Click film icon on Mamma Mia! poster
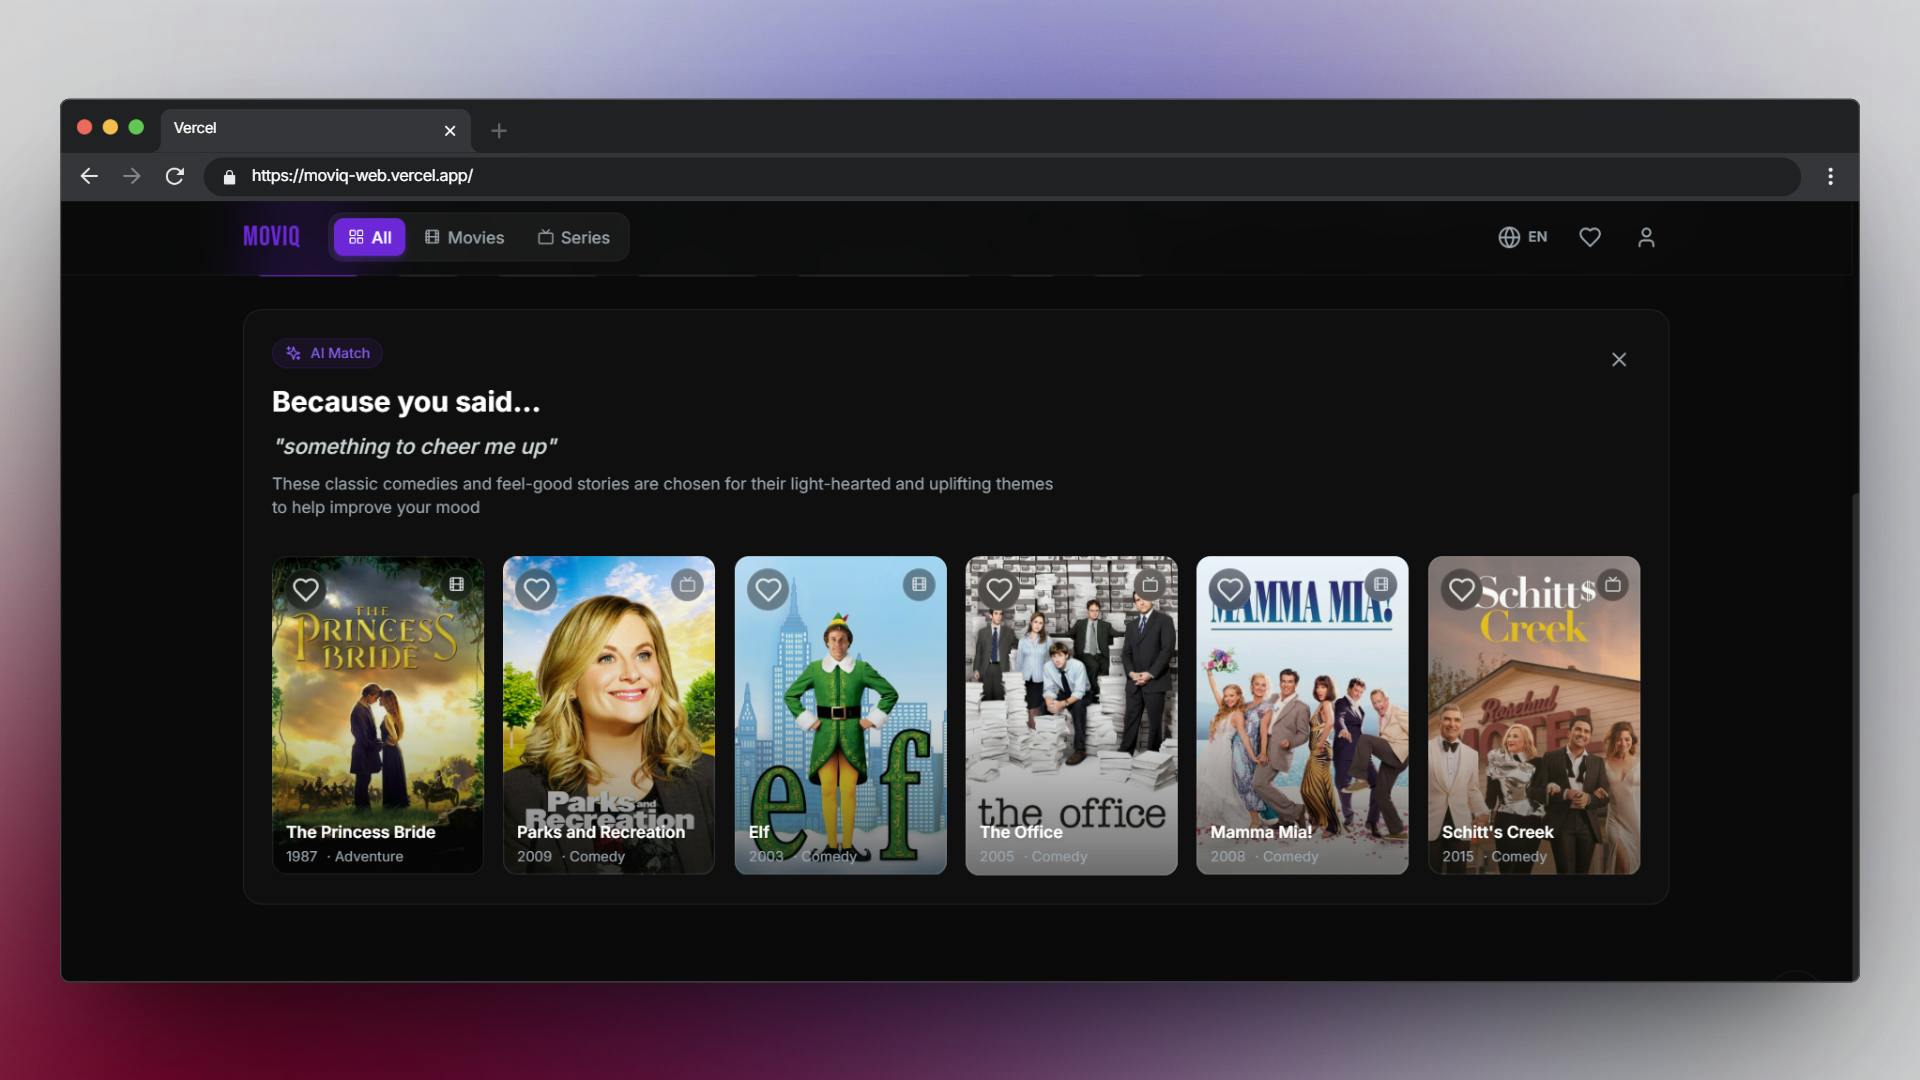The image size is (1920, 1080). (x=1381, y=584)
